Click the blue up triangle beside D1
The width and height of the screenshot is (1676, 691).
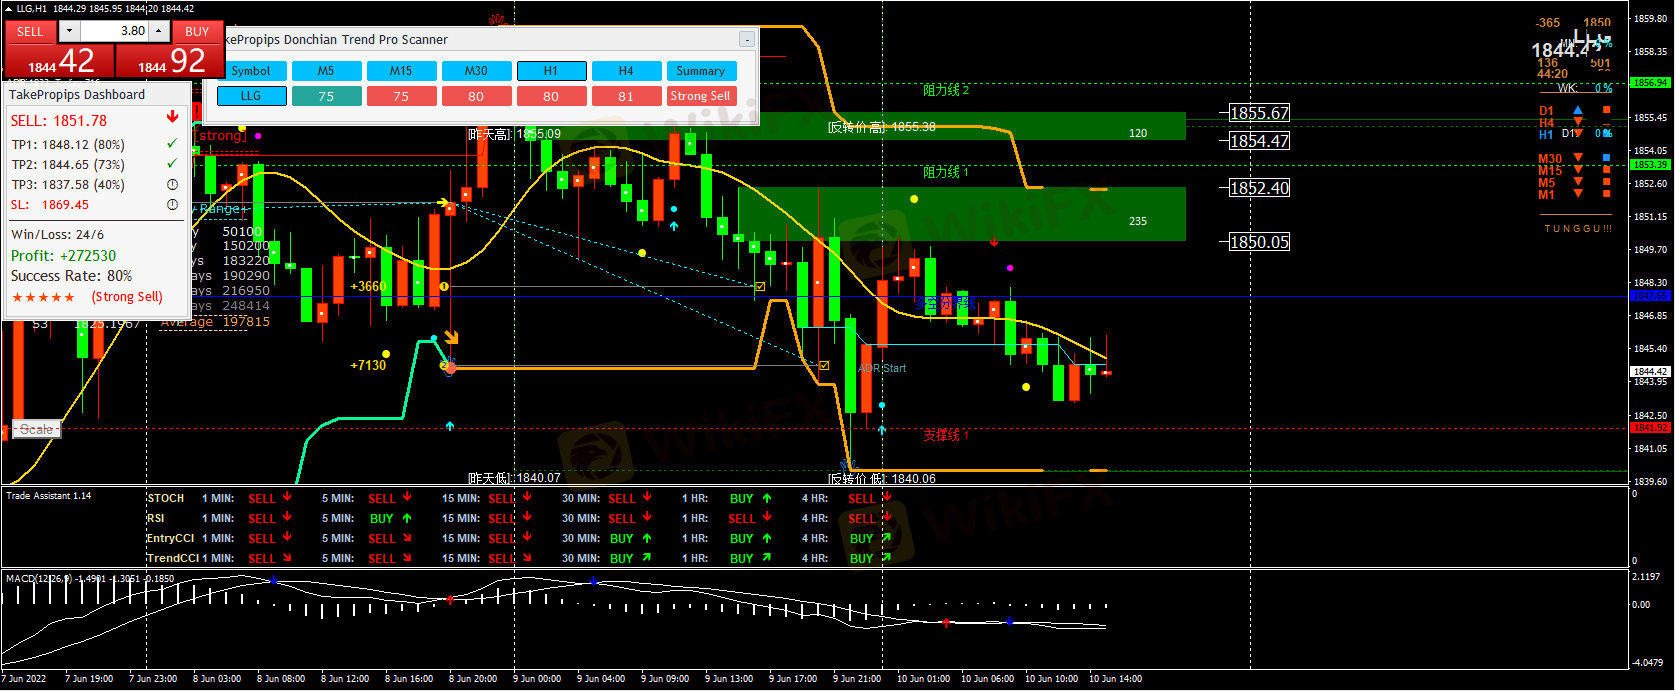click(1578, 110)
